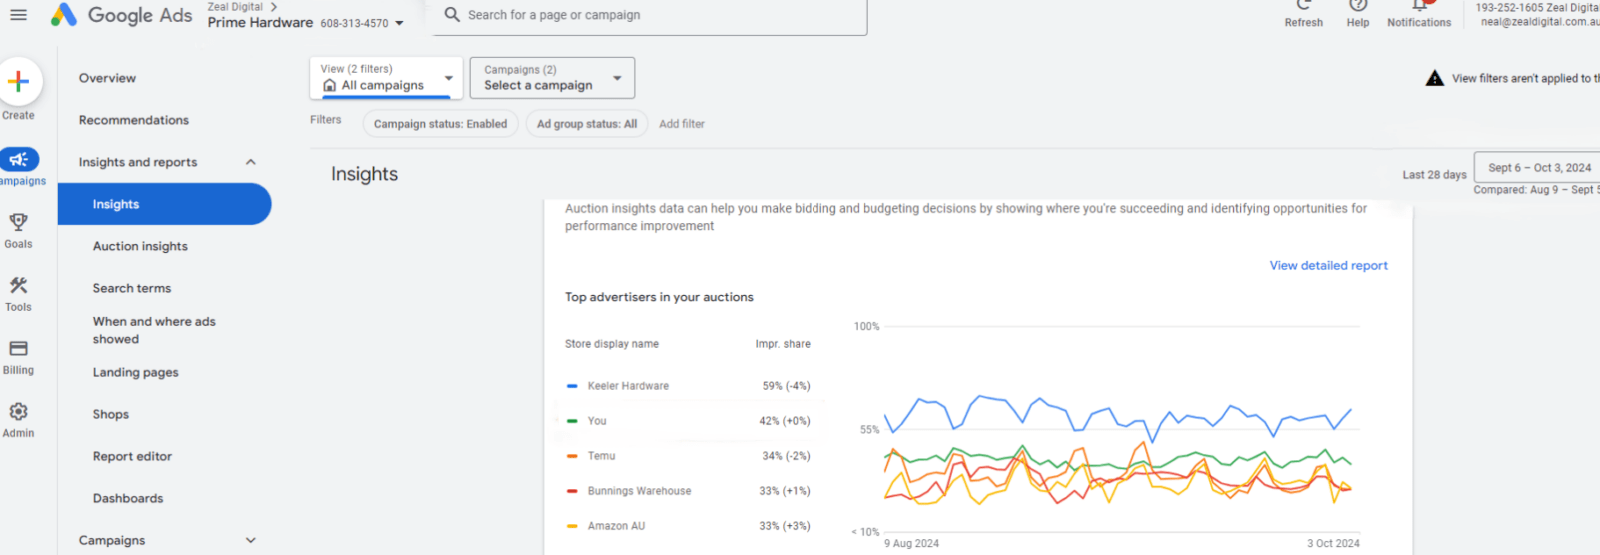The height and width of the screenshot is (555, 1600).
Task: Open Report editor
Action: click(132, 456)
